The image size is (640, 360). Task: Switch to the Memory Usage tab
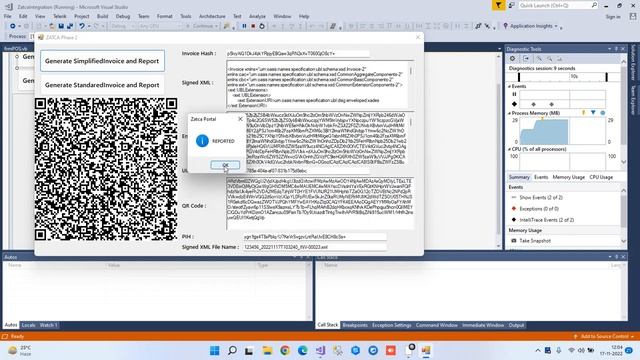point(569,177)
